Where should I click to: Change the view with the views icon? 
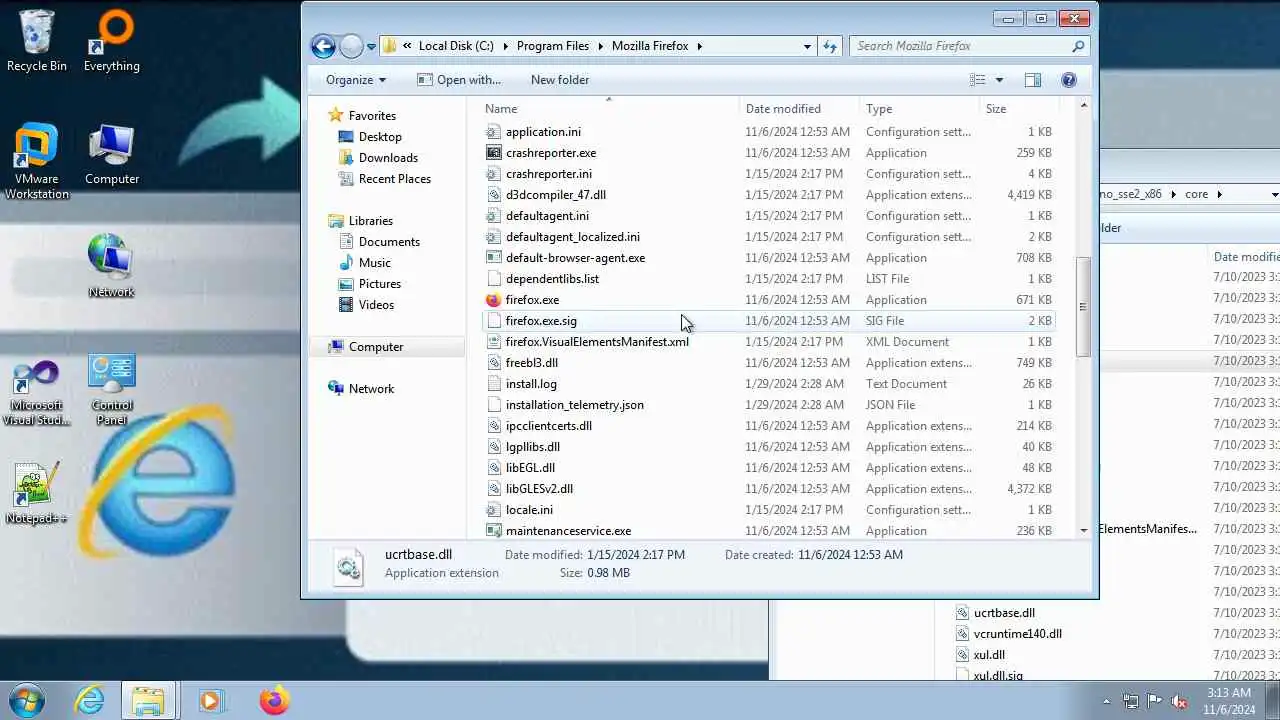point(978,80)
